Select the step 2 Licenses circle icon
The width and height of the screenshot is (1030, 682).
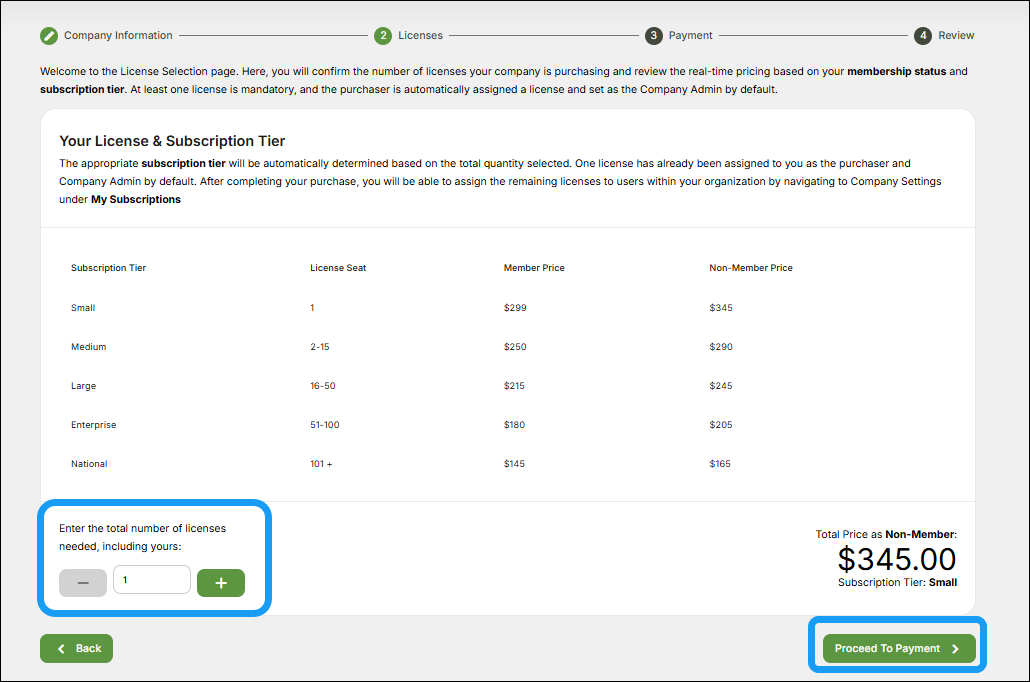click(383, 35)
